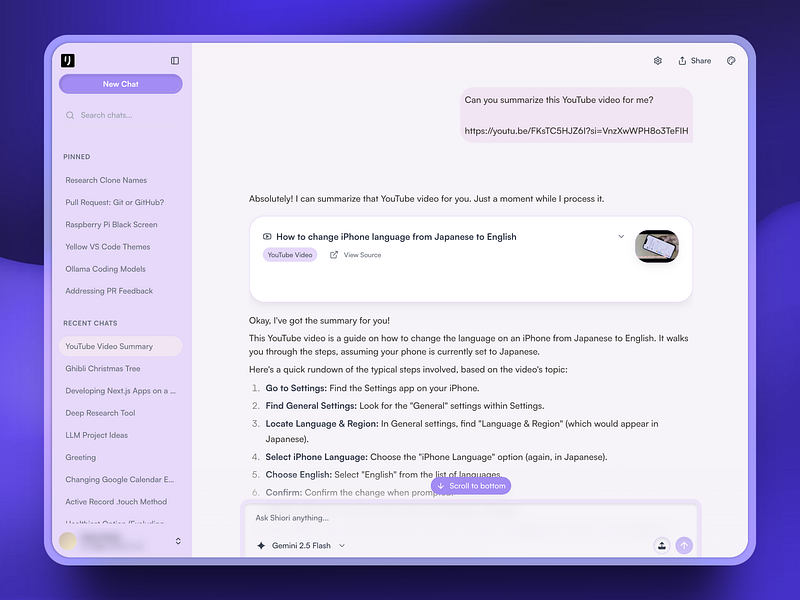Open pinned chat Research Clone Names
This screenshot has height=600, width=800.
(106, 180)
